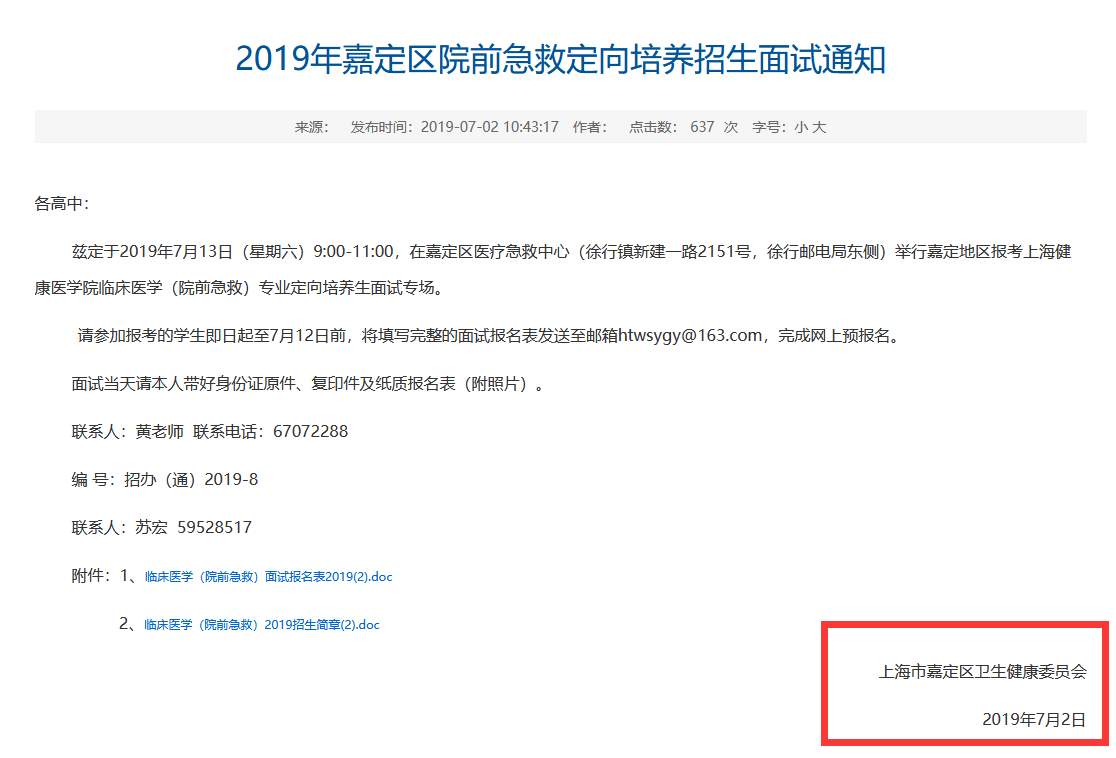Click the 编号 招办（通）2019-8 line
Viewport: 1116px width, 758px height.
[165, 480]
